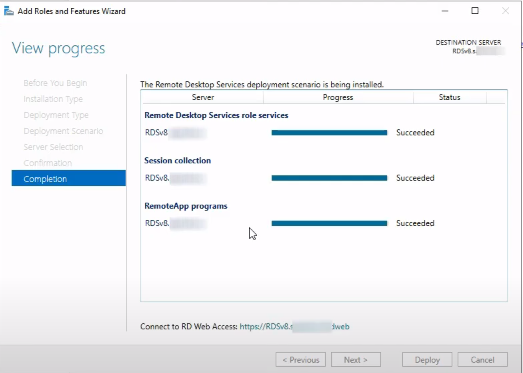Open the RD Web Access https link
This screenshot has width=523, height=373.
[295, 326]
